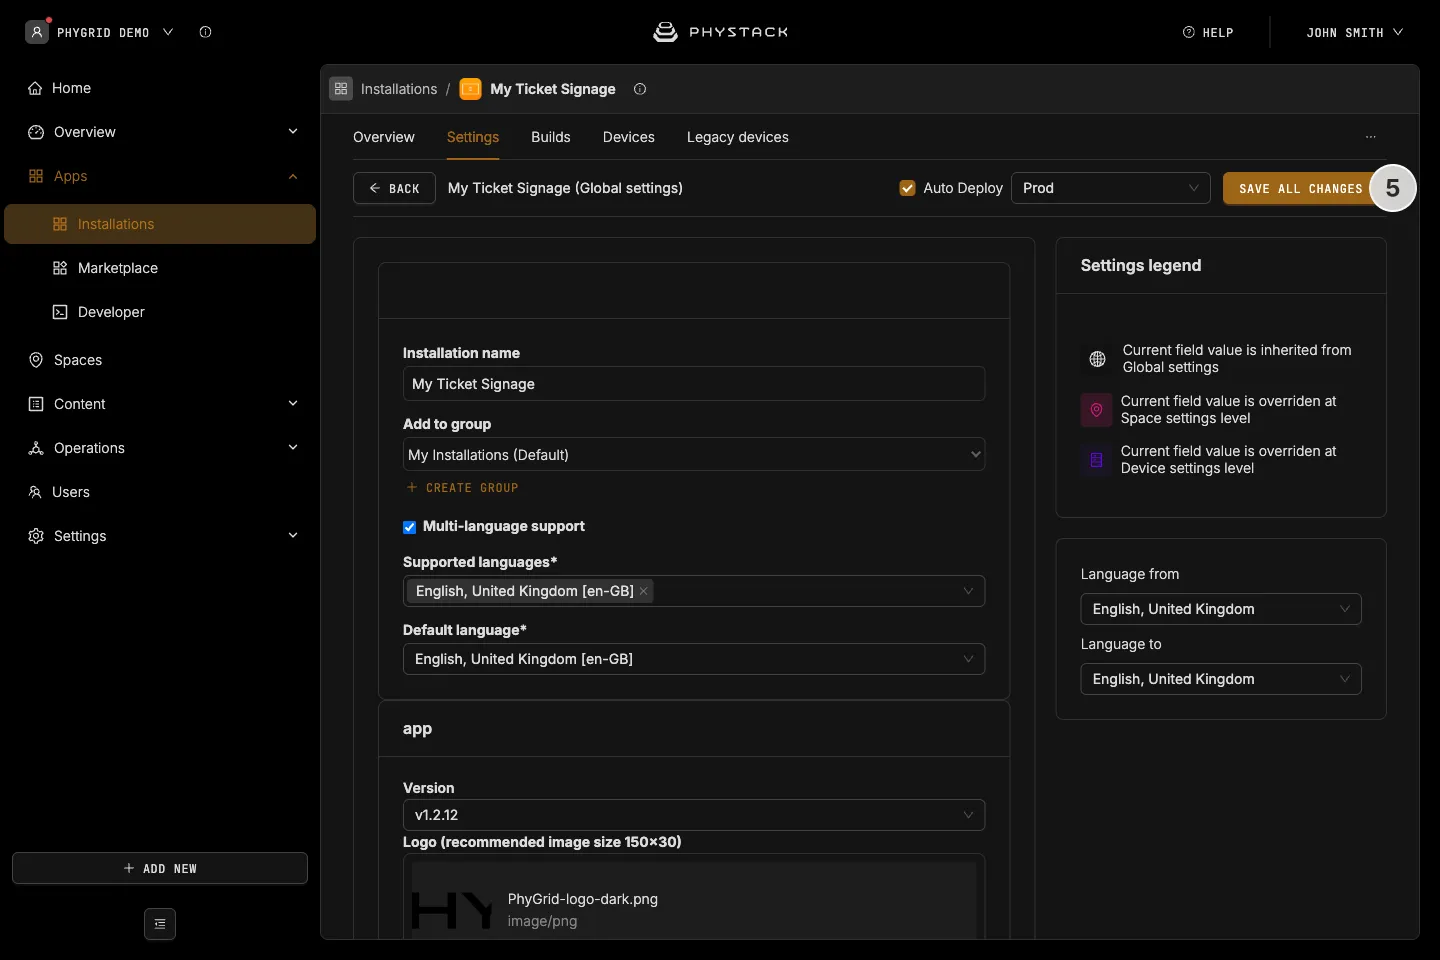Switch to the Devices tab

[629, 137]
